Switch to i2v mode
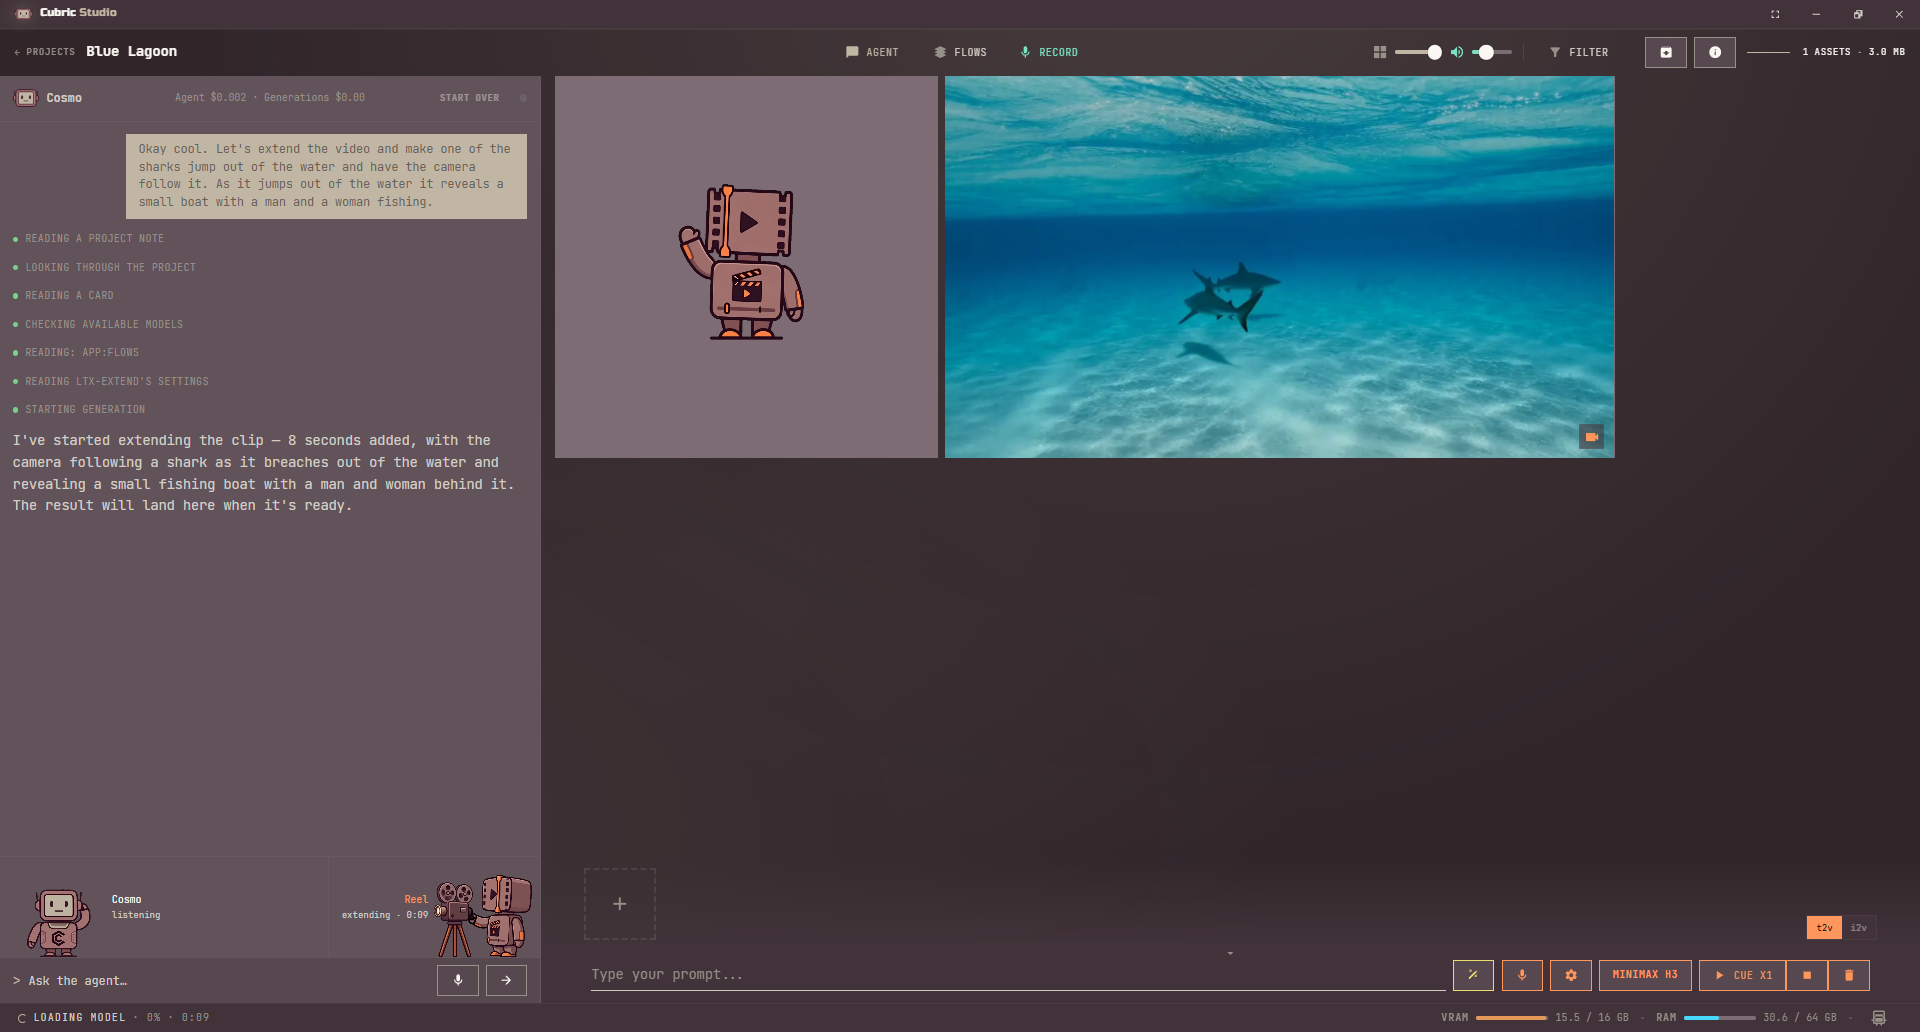 1859,928
